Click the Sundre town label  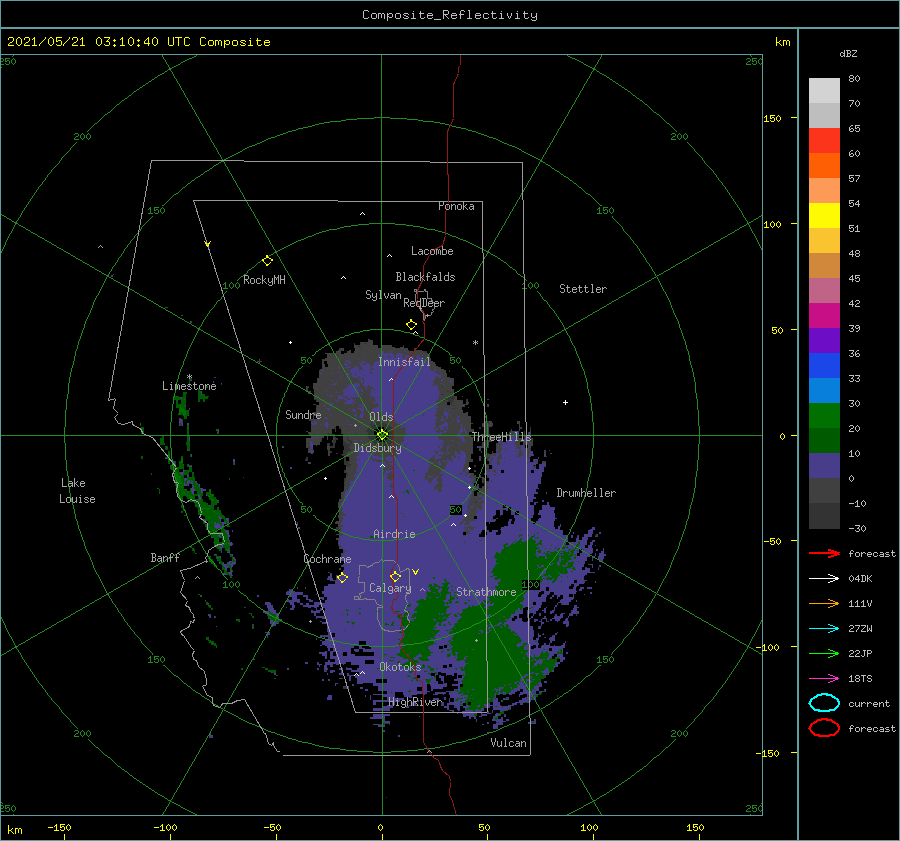click(303, 414)
